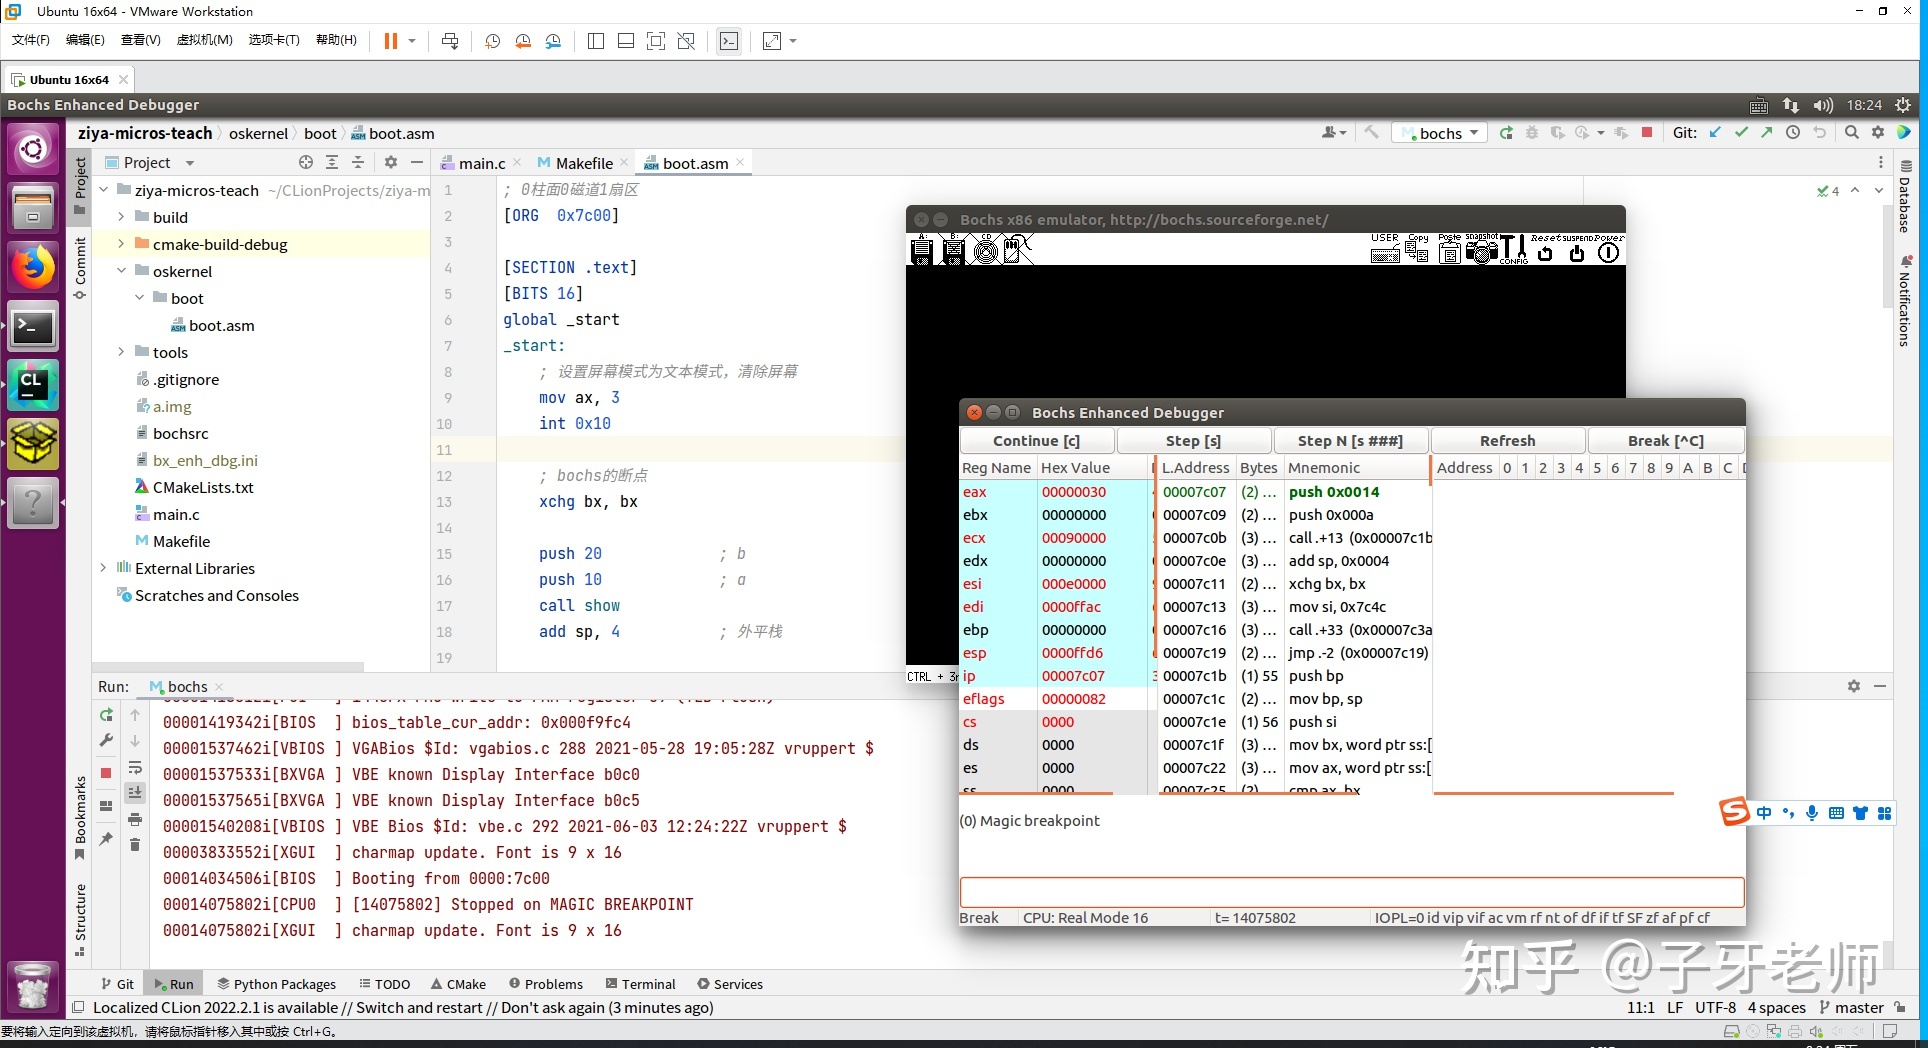1928x1048 pixels.
Task: Click Step N [s ###] button
Action: 1350,441
